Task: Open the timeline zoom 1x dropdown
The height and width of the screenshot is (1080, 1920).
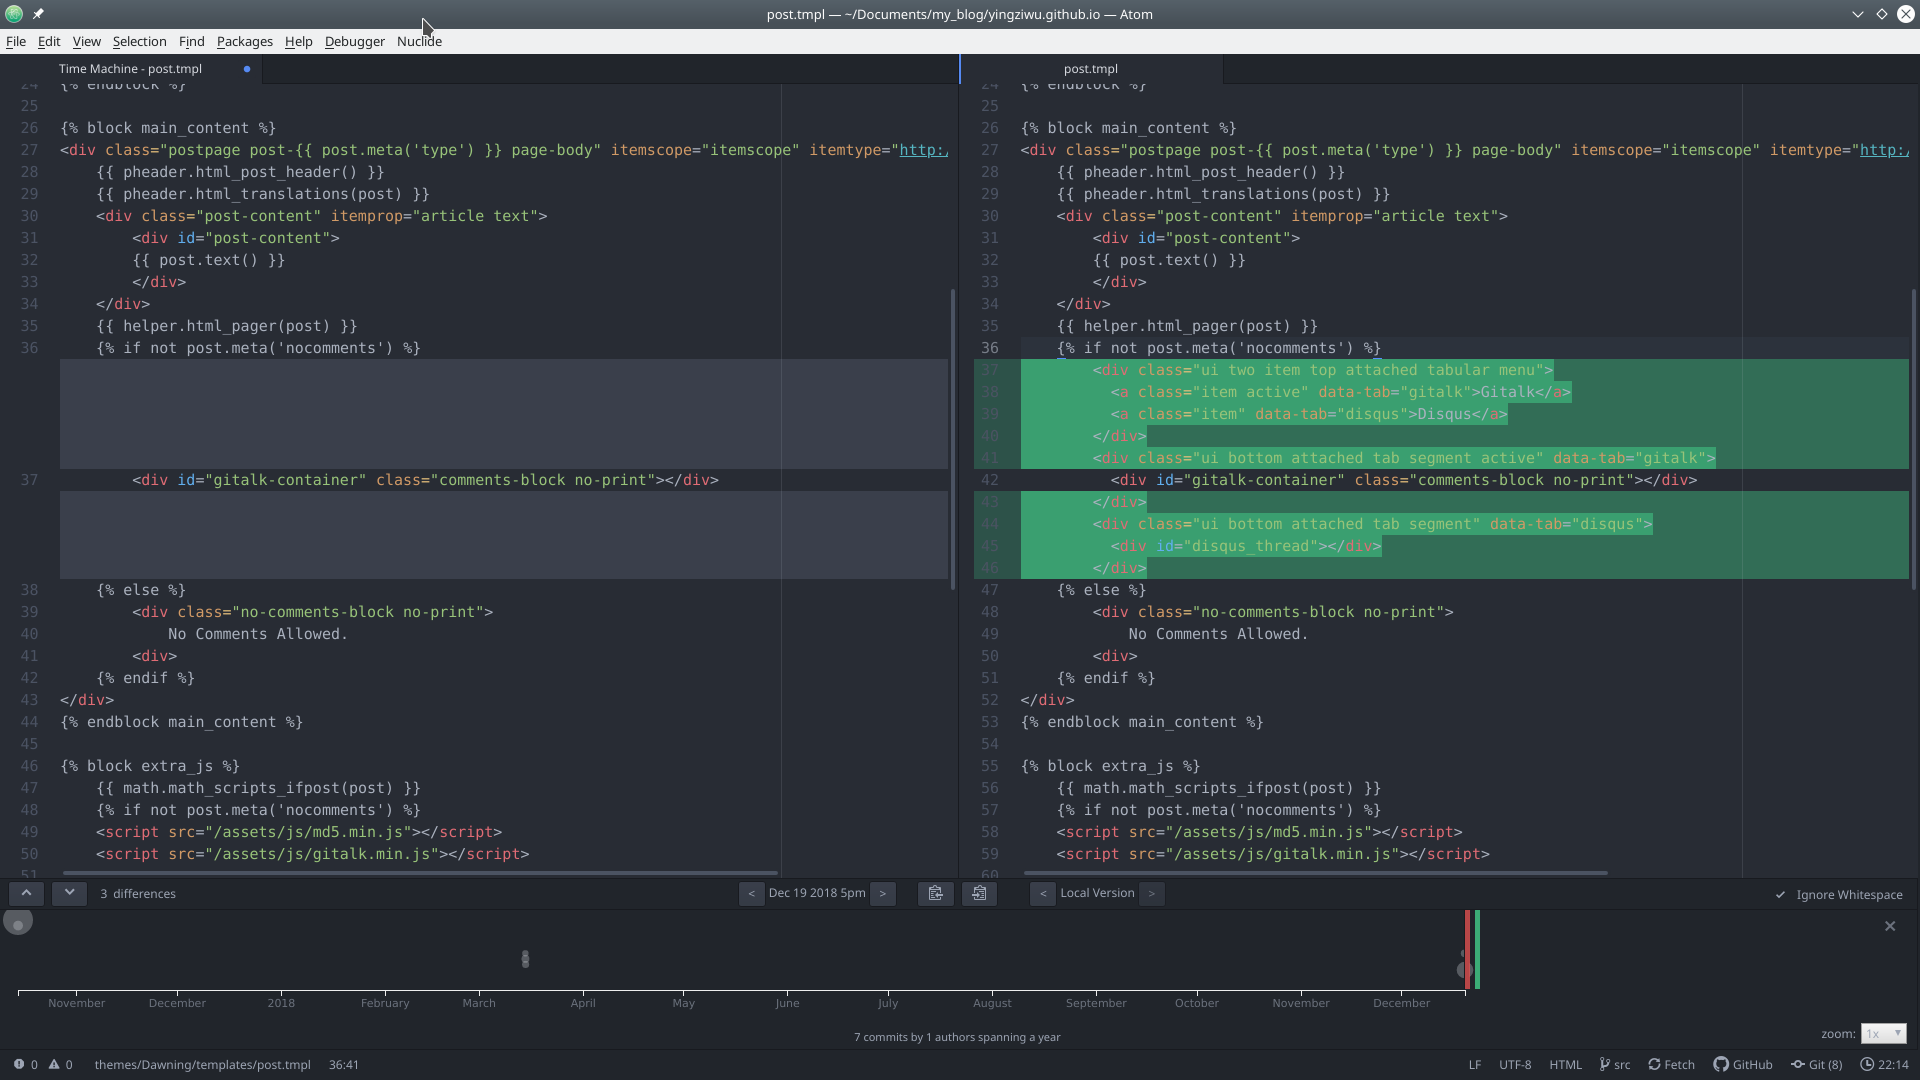Action: point(1883,1034)
